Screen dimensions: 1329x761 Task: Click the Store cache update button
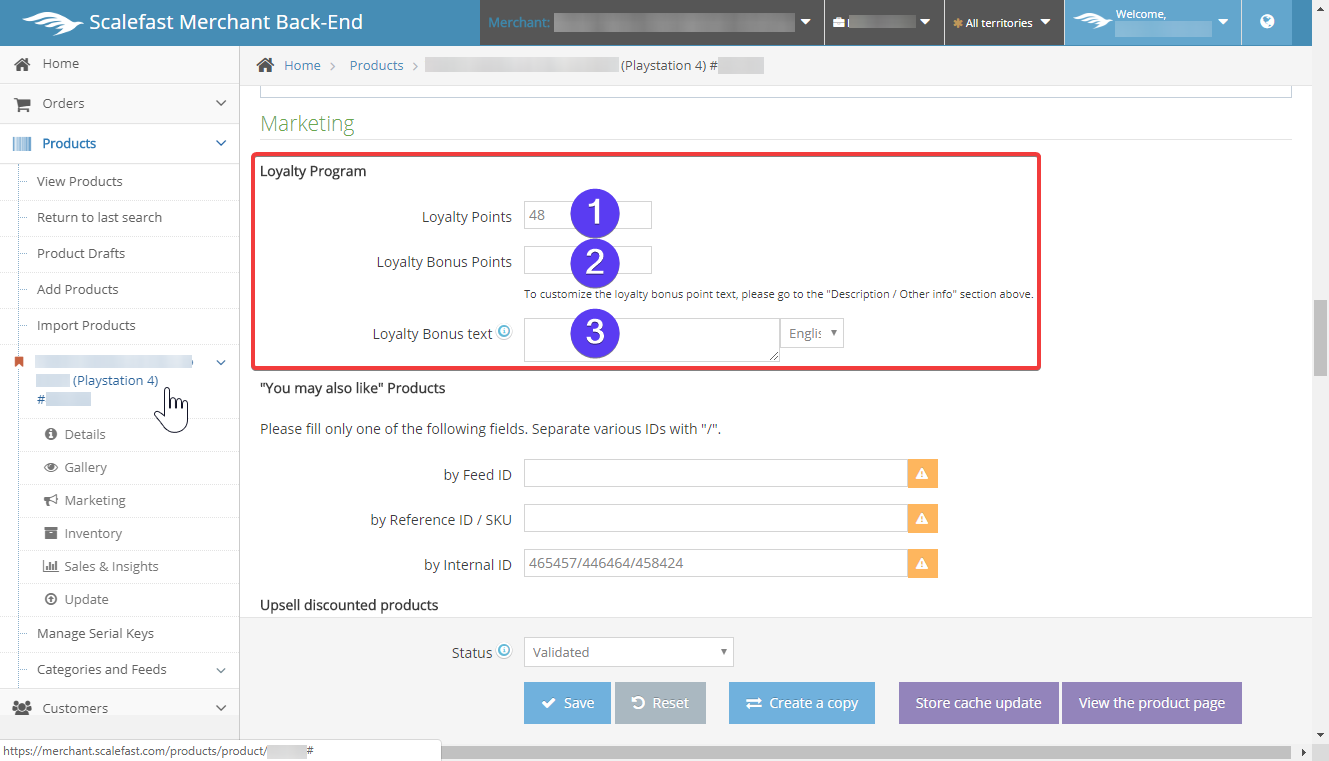[977, 703]
